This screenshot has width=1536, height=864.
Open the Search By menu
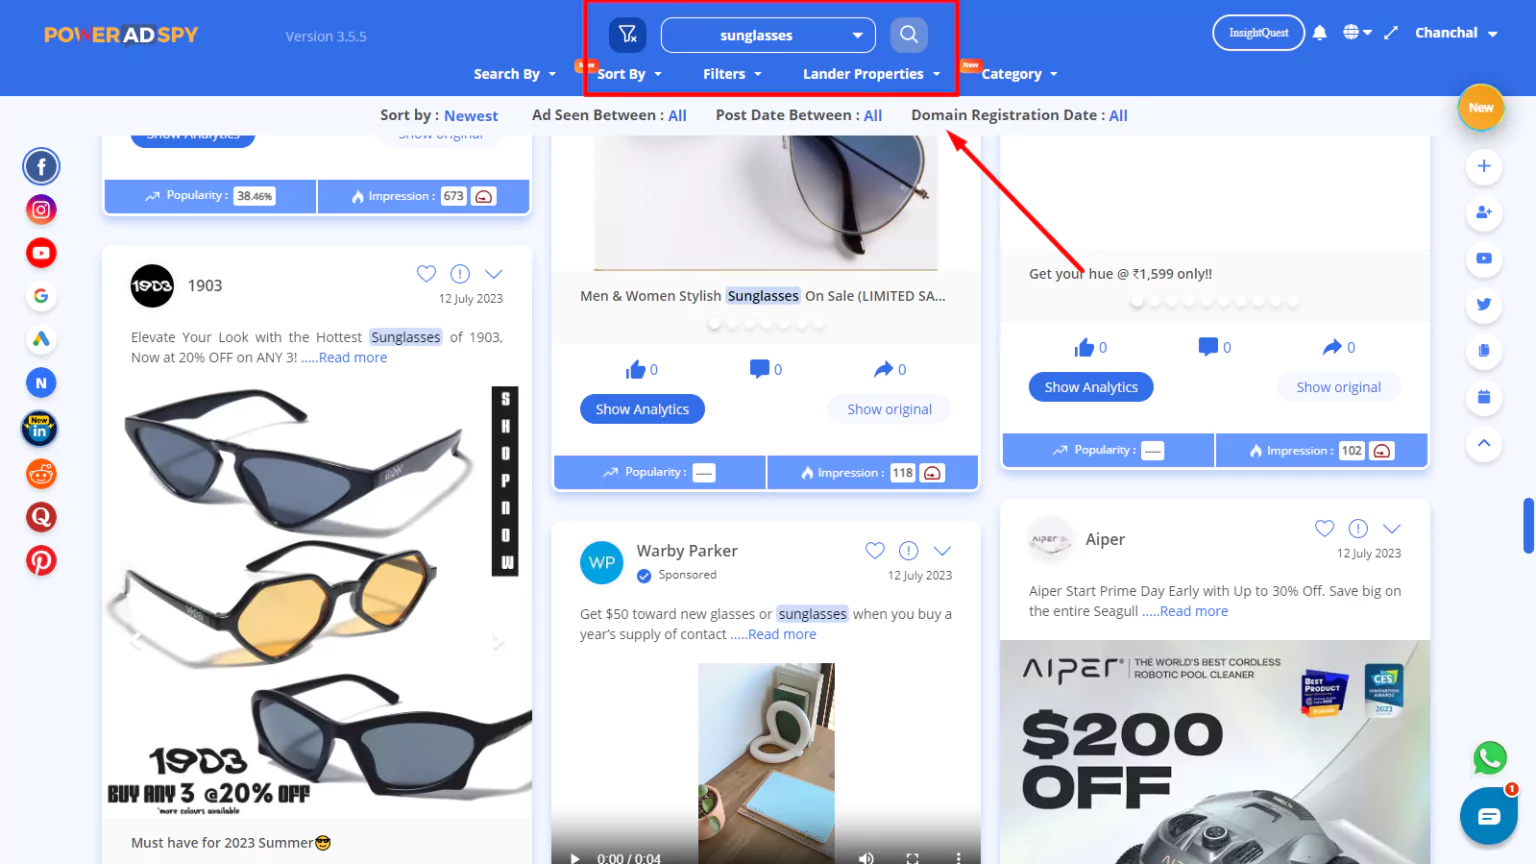click(x=514, y=74)
